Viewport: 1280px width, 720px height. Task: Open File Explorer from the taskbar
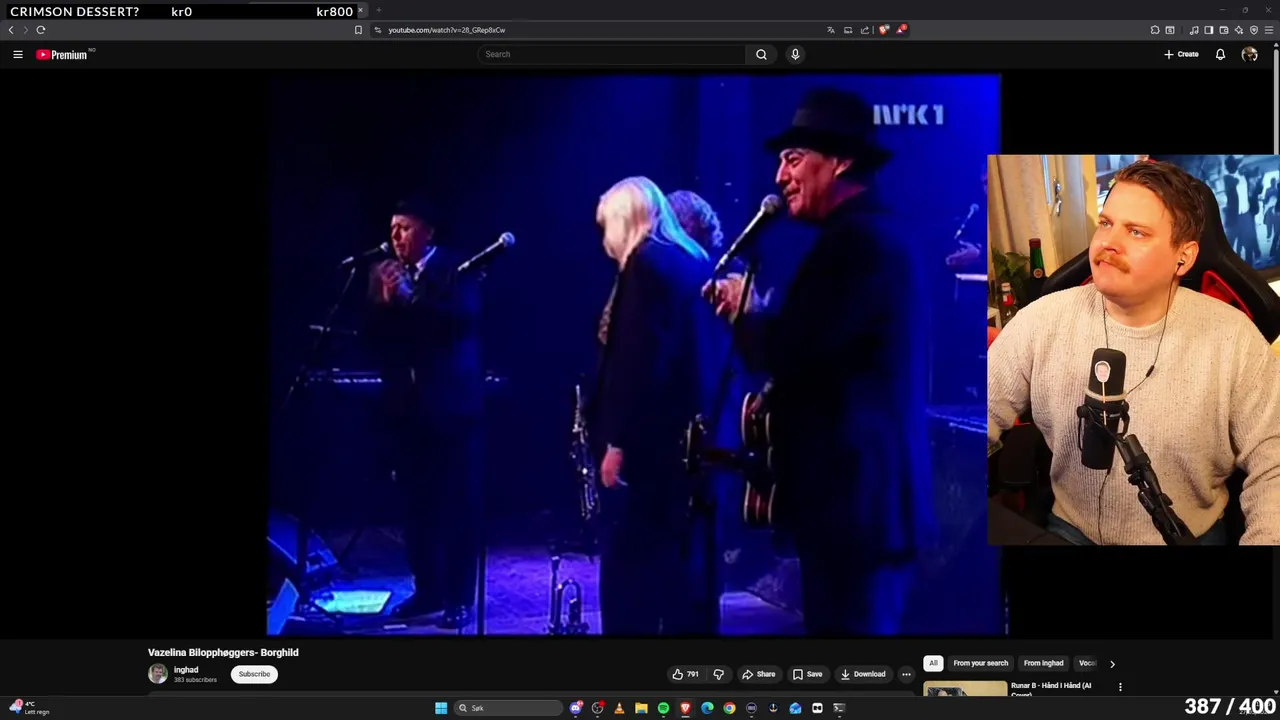pyautogui.click(x=641, y=708)
